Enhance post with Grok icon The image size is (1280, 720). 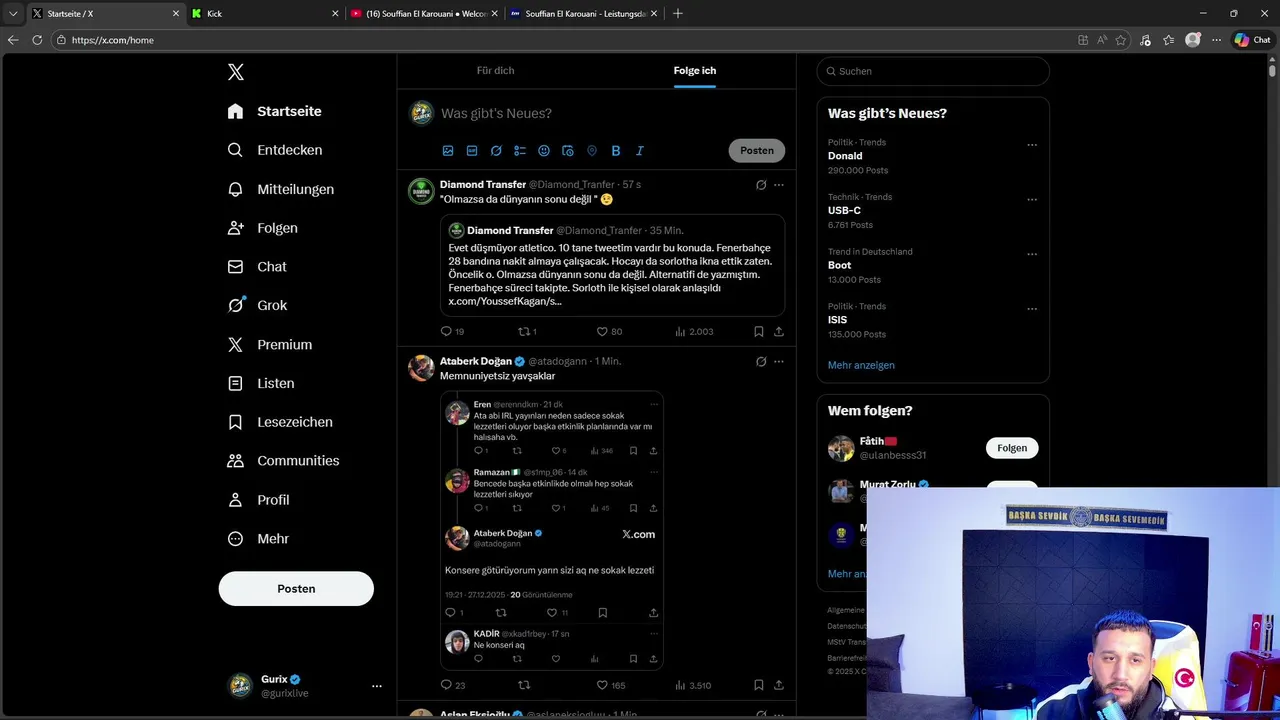coord(496,151)
